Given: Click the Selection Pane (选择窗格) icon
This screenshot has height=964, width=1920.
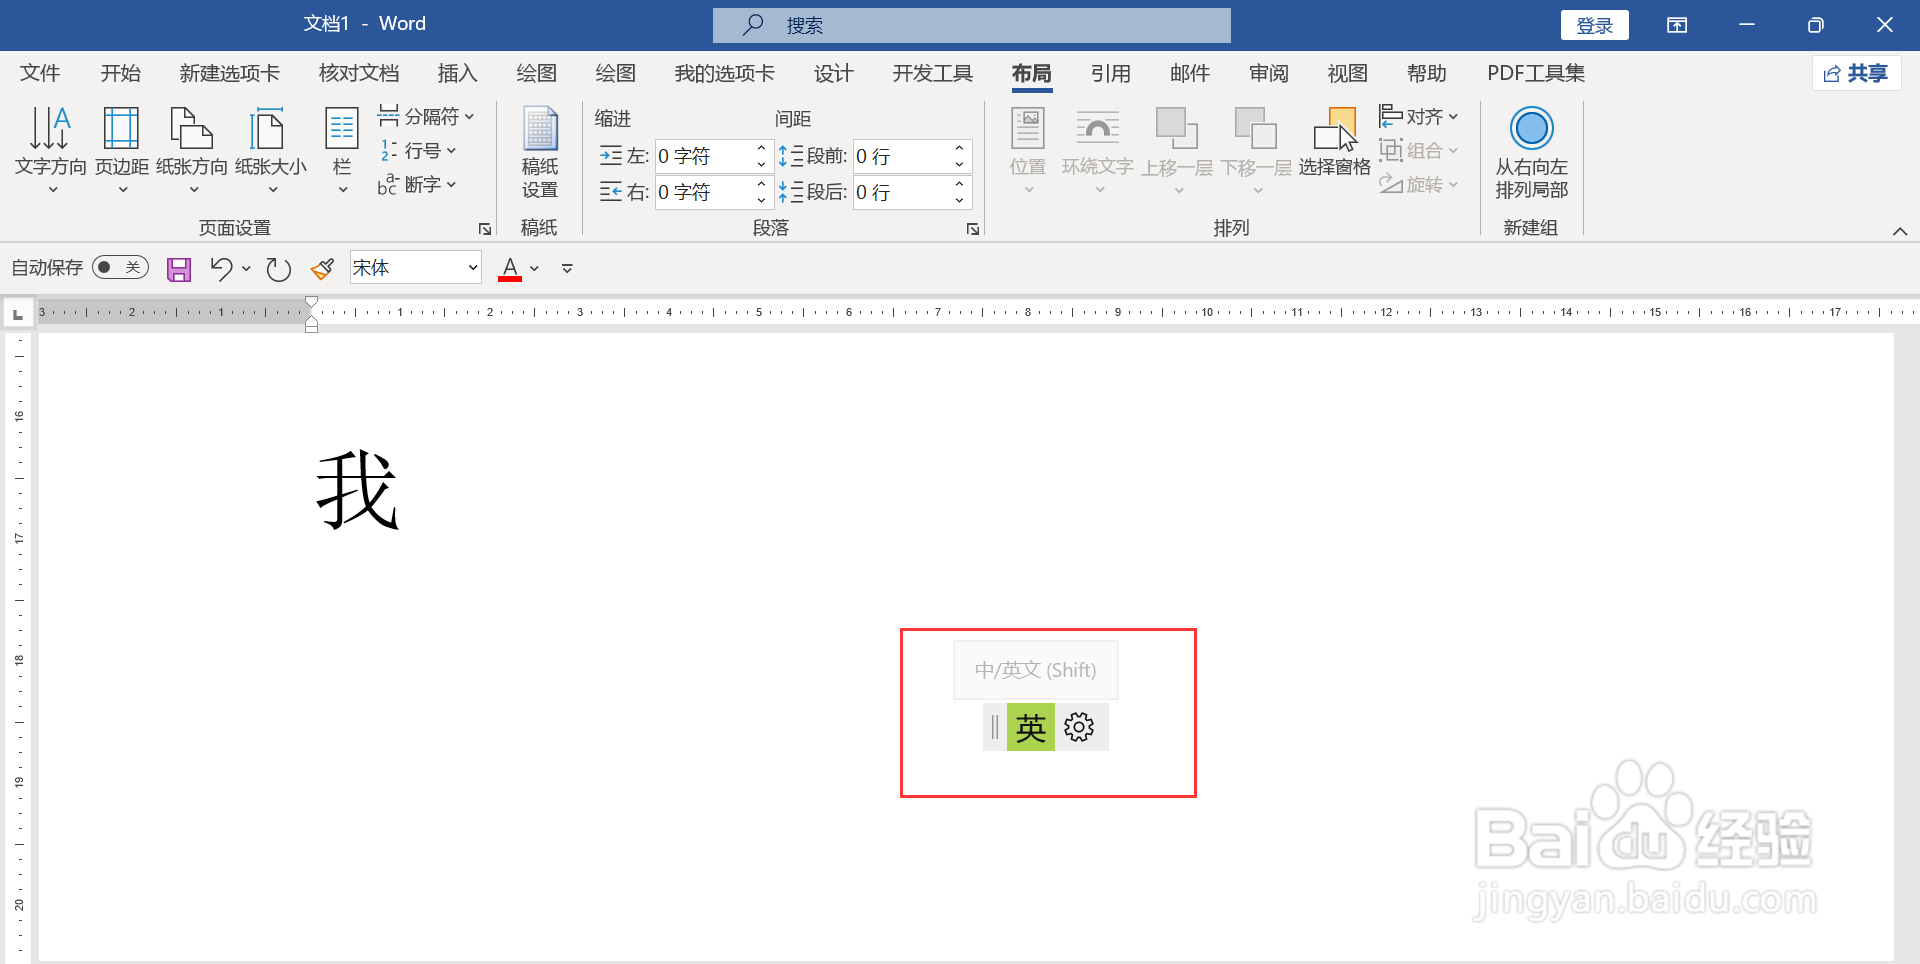Looking at the screenshot, I should tap(1335, 130).
